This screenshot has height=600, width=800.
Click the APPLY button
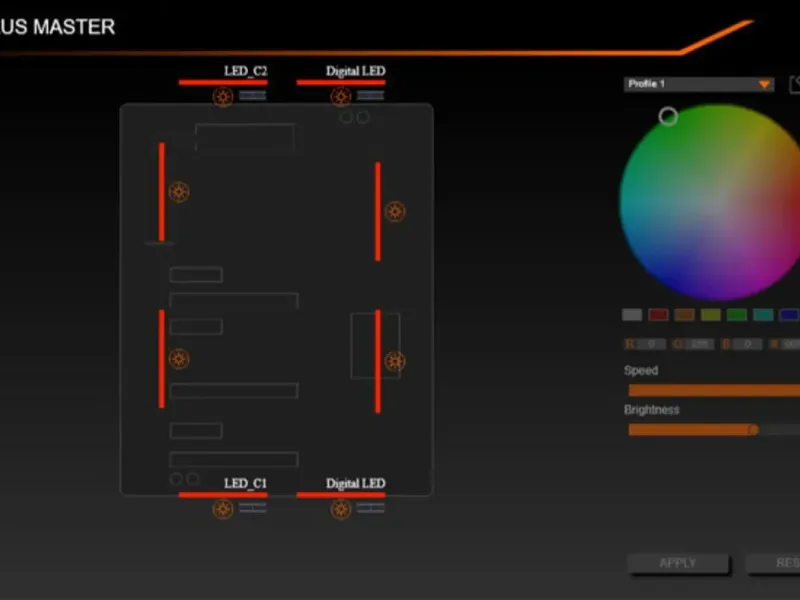678,563
